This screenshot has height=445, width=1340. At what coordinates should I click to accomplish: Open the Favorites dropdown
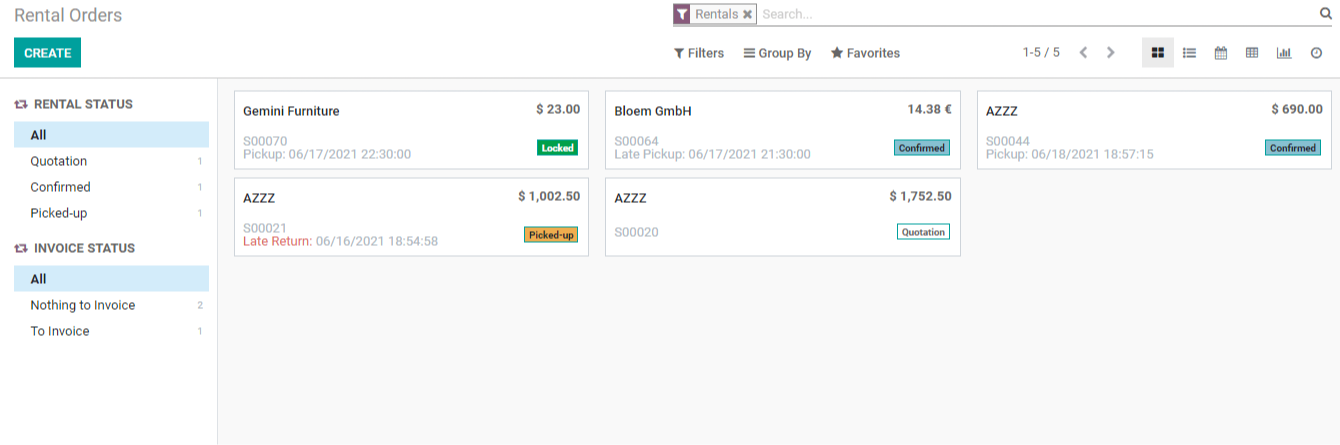pos(865,53)
